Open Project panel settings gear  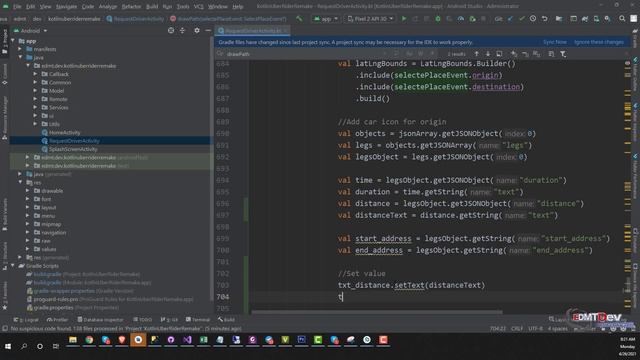pos(197,31)
